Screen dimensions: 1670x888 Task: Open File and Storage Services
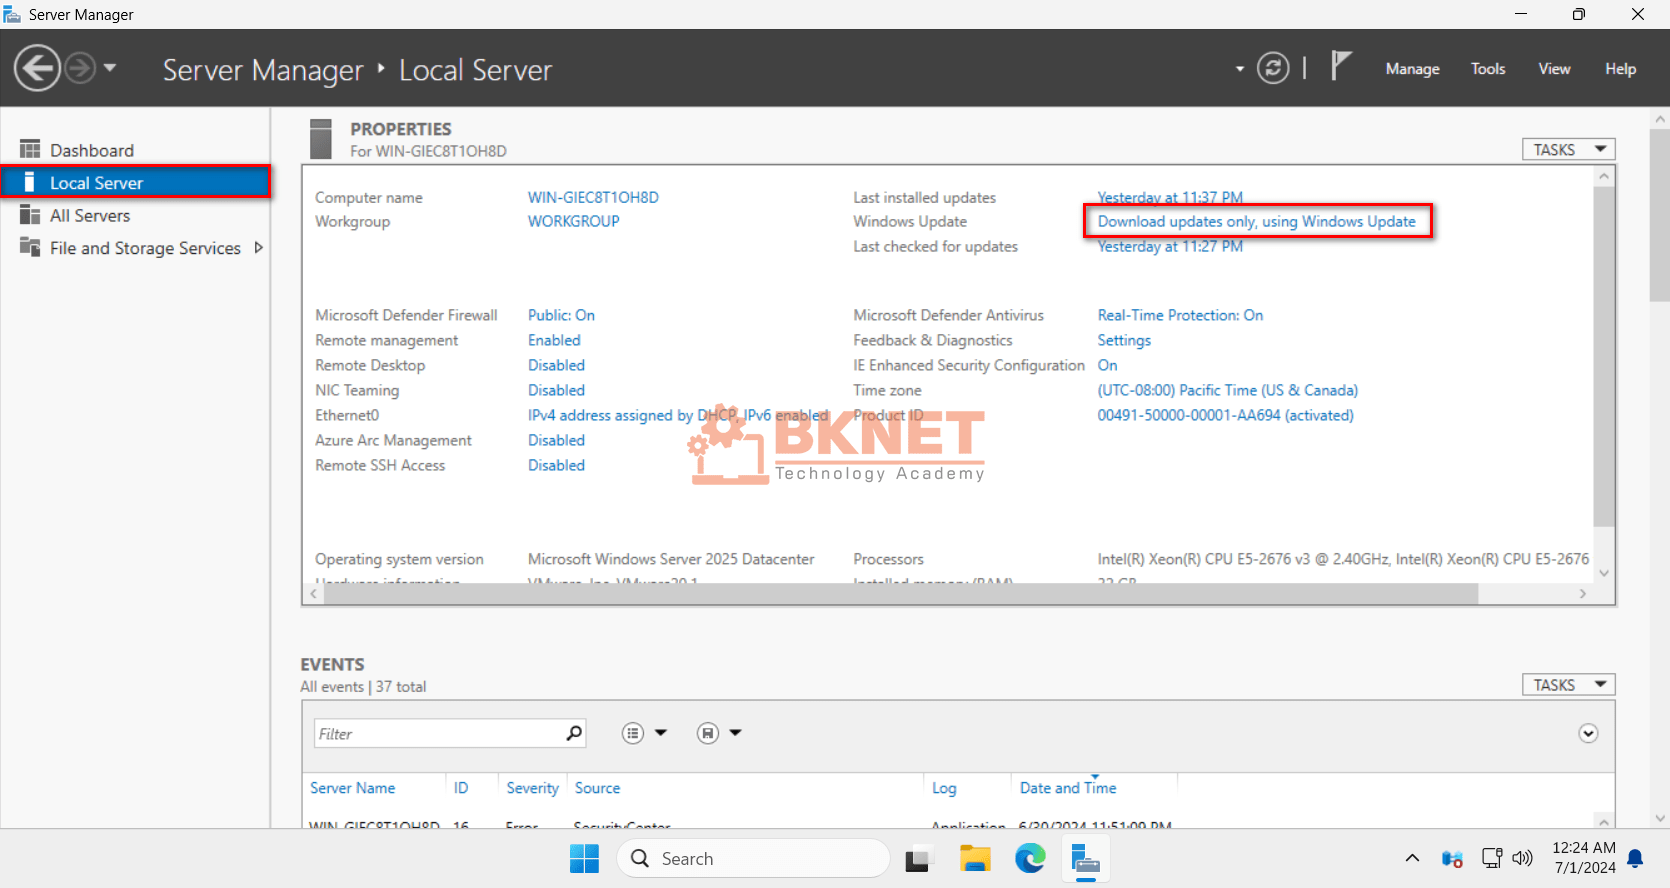click(145, 248)
